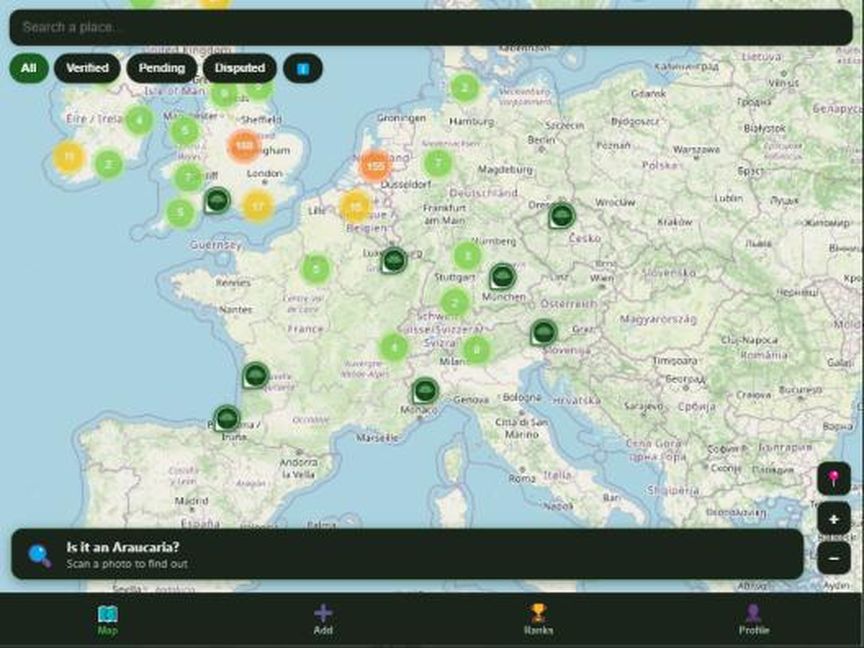The height and width of the screenshot is (648, 864).
Task: Open the green cluster on Ireland's east coast
Action: tap(139, 120)
